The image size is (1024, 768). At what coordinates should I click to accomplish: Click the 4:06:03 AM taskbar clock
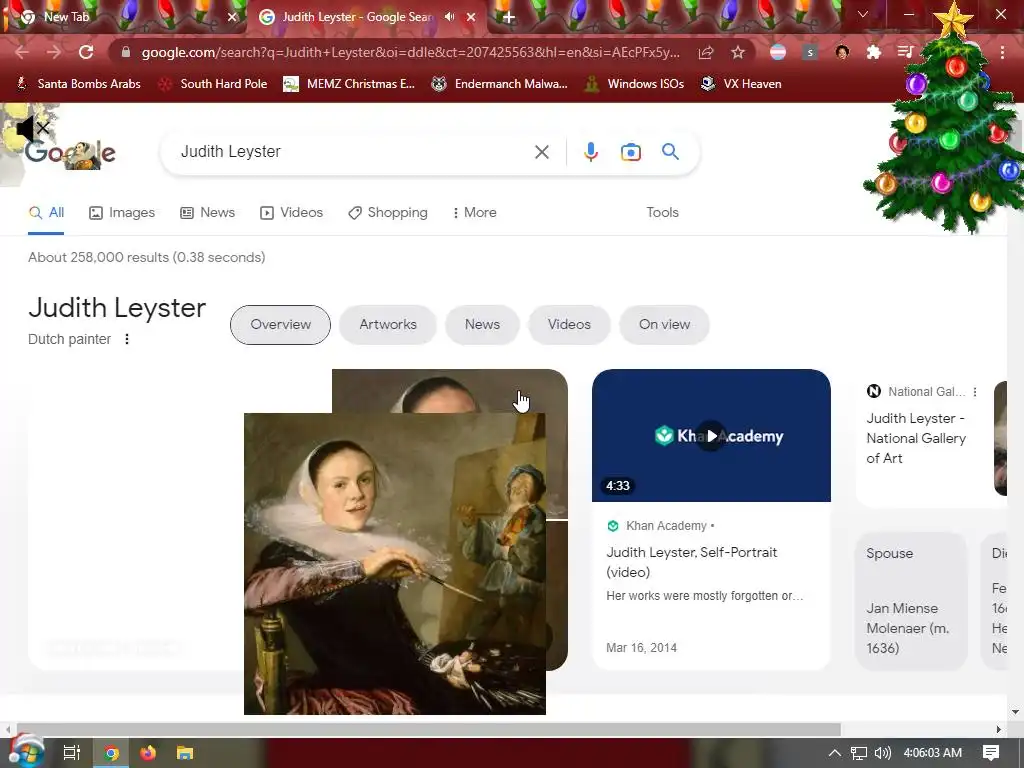tap(933, 753)
